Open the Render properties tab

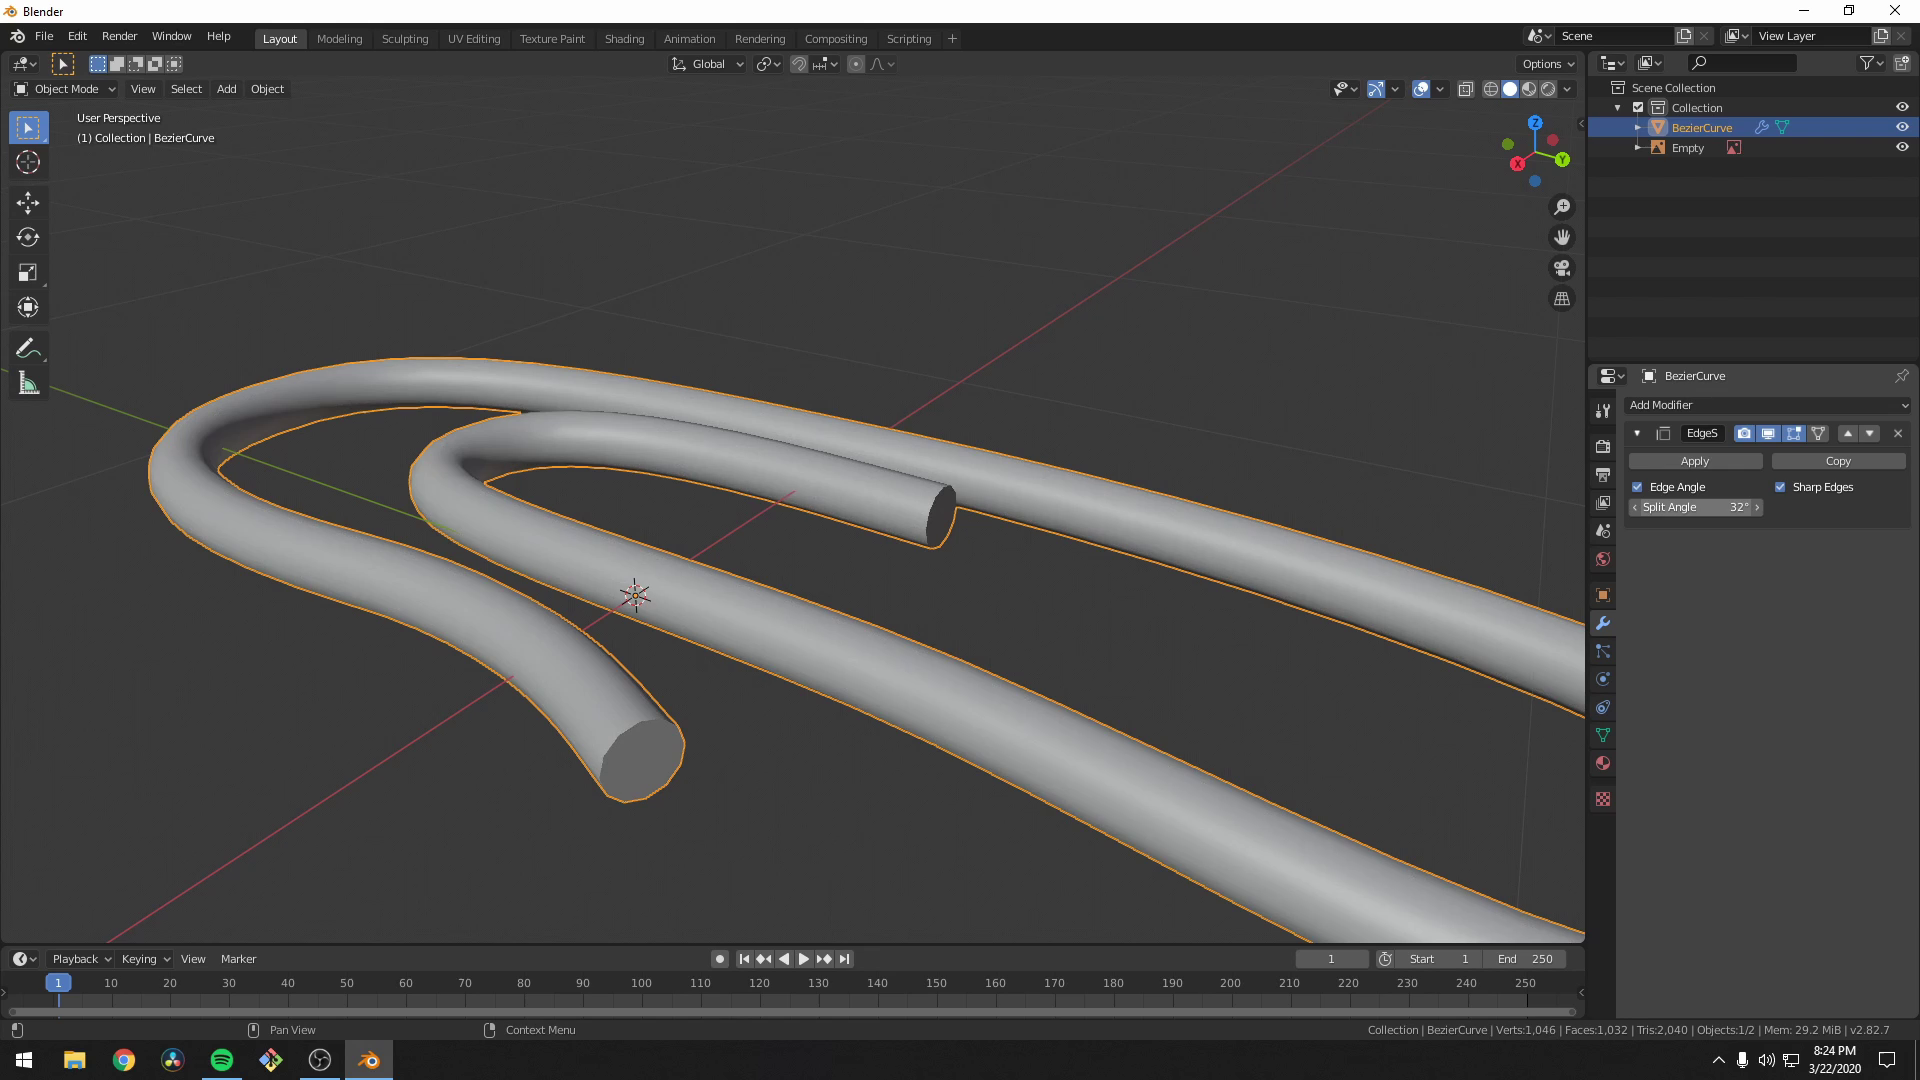pyautogui.click(x=1603, y=447)
